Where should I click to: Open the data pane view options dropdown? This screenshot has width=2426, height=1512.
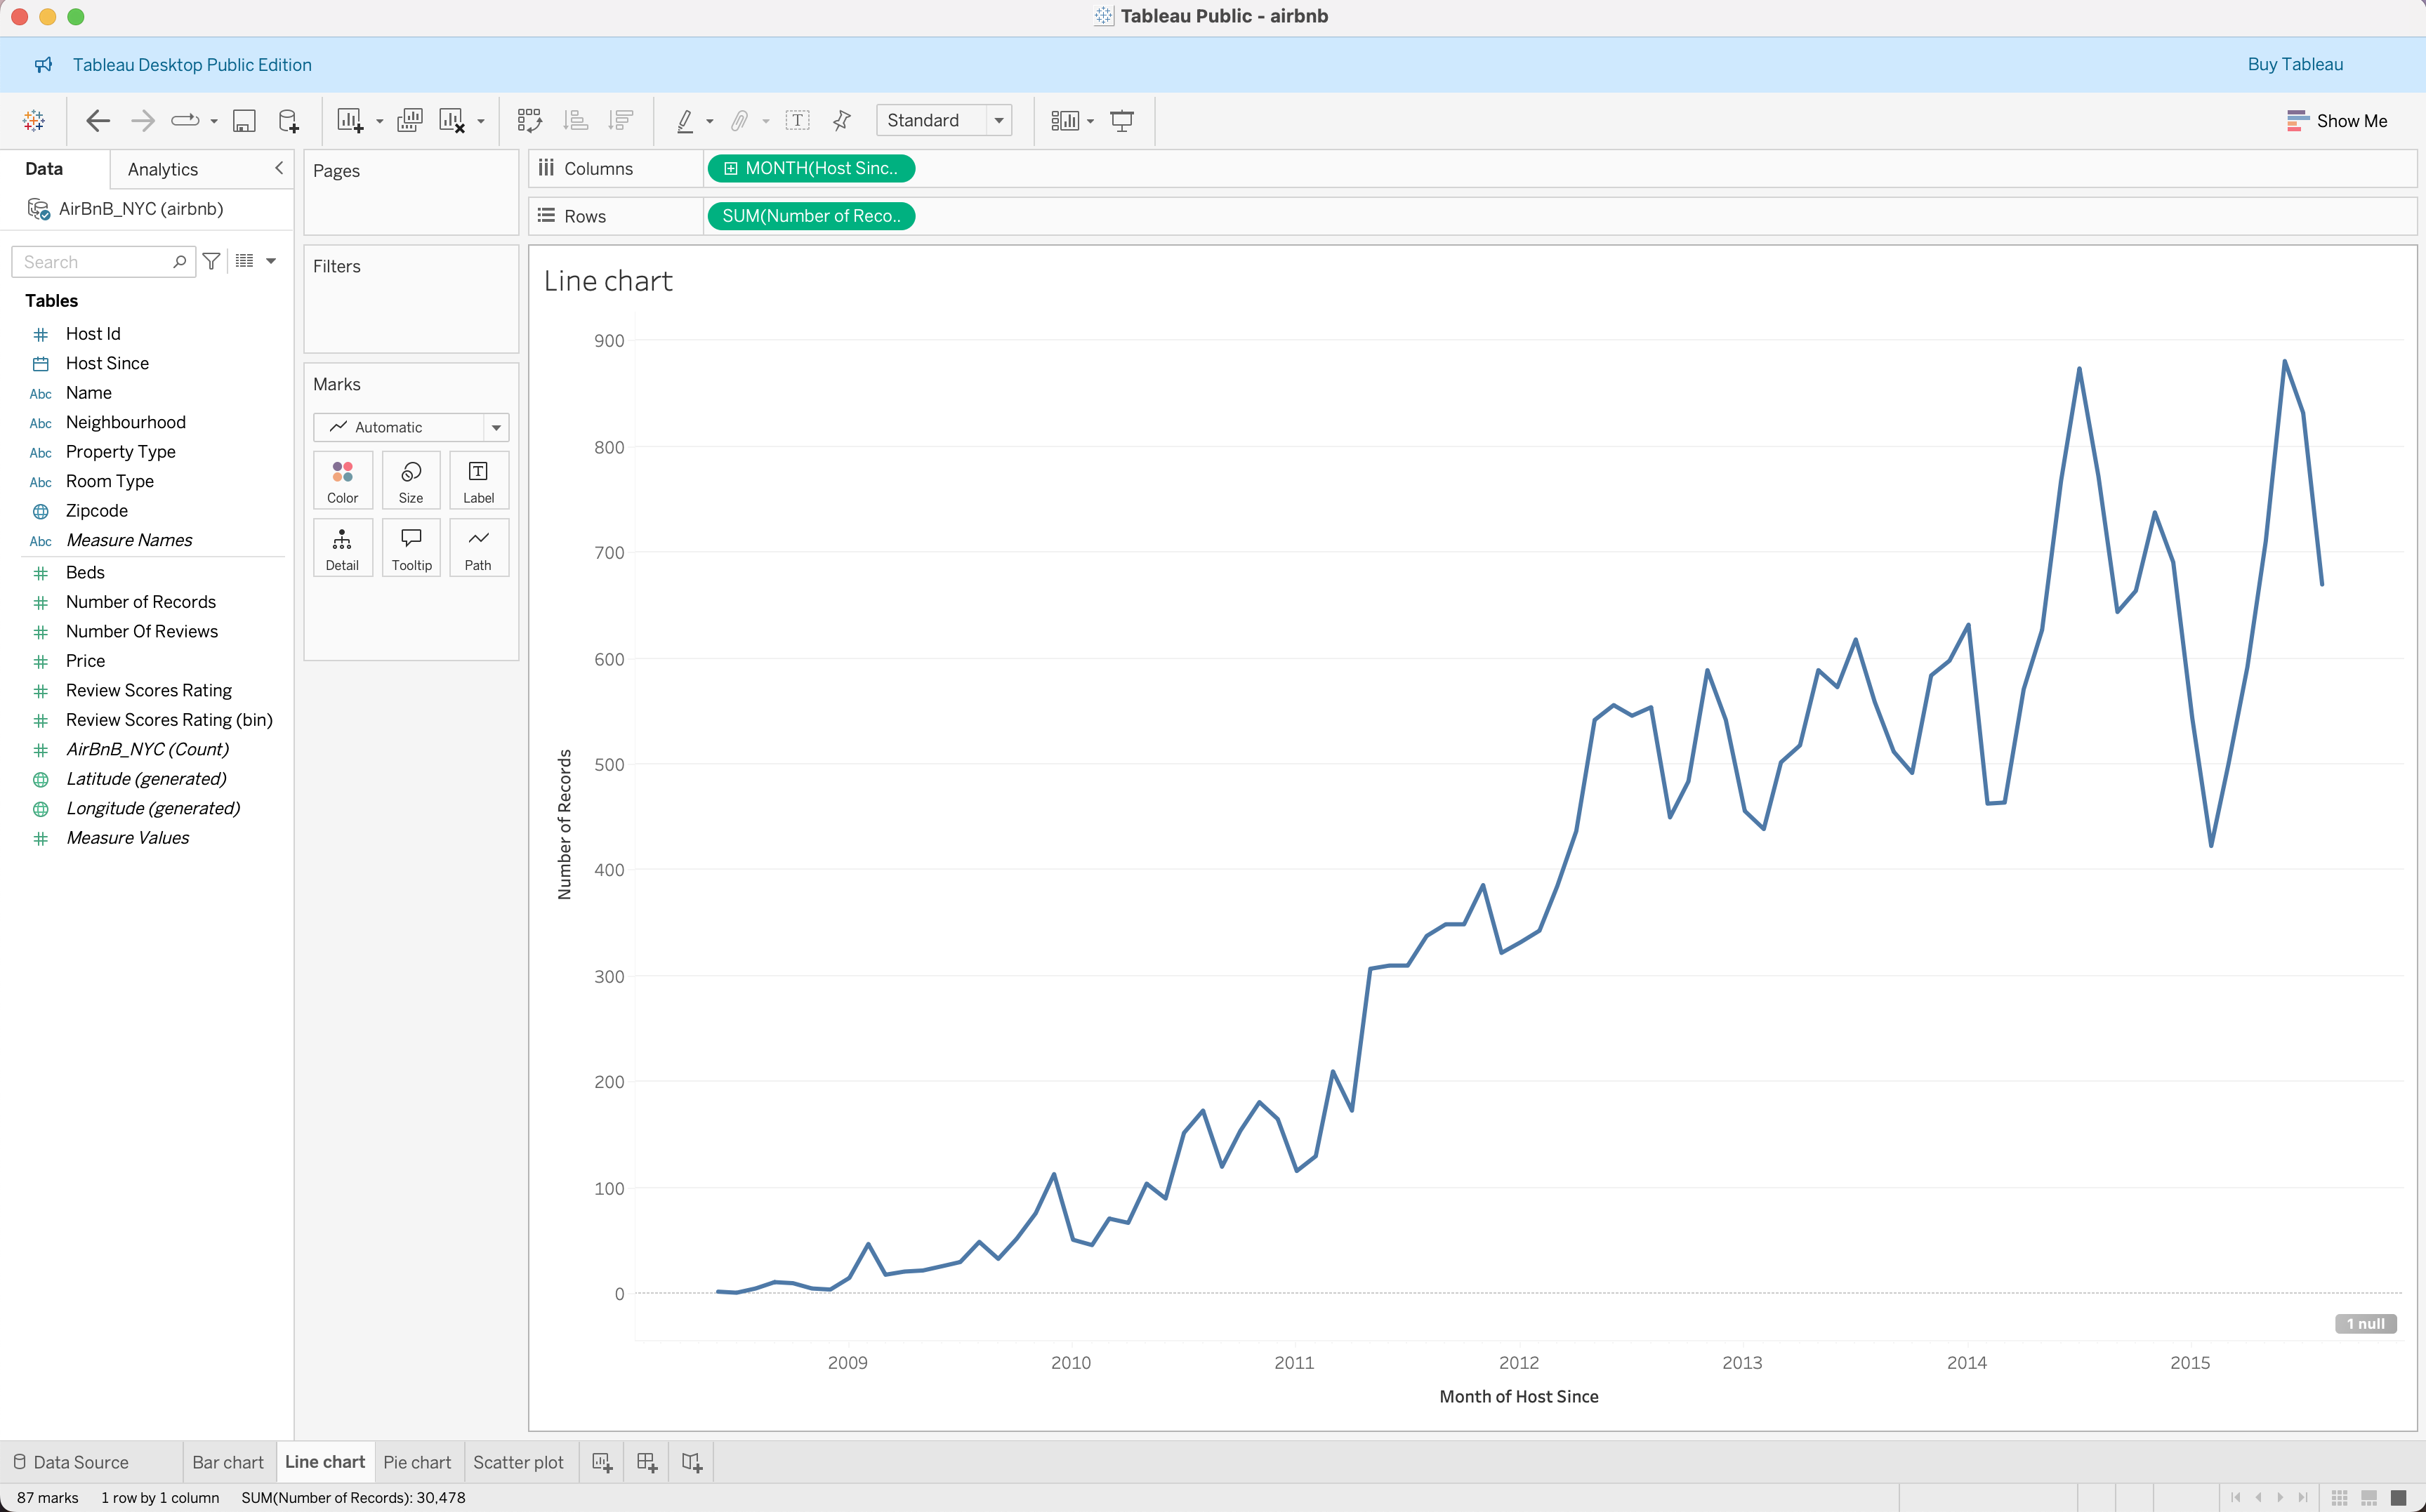tap(270, 261)
